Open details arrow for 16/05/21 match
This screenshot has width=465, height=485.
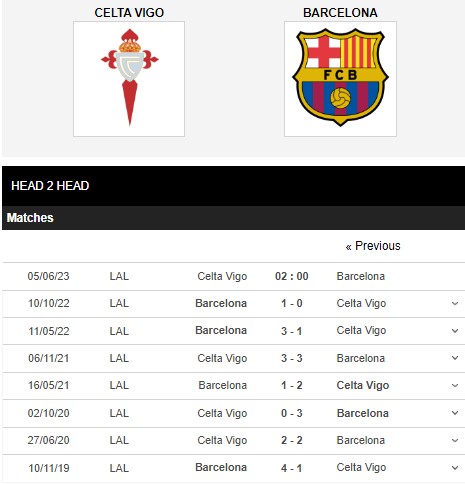pyautogui.click(x=455, y=385)
